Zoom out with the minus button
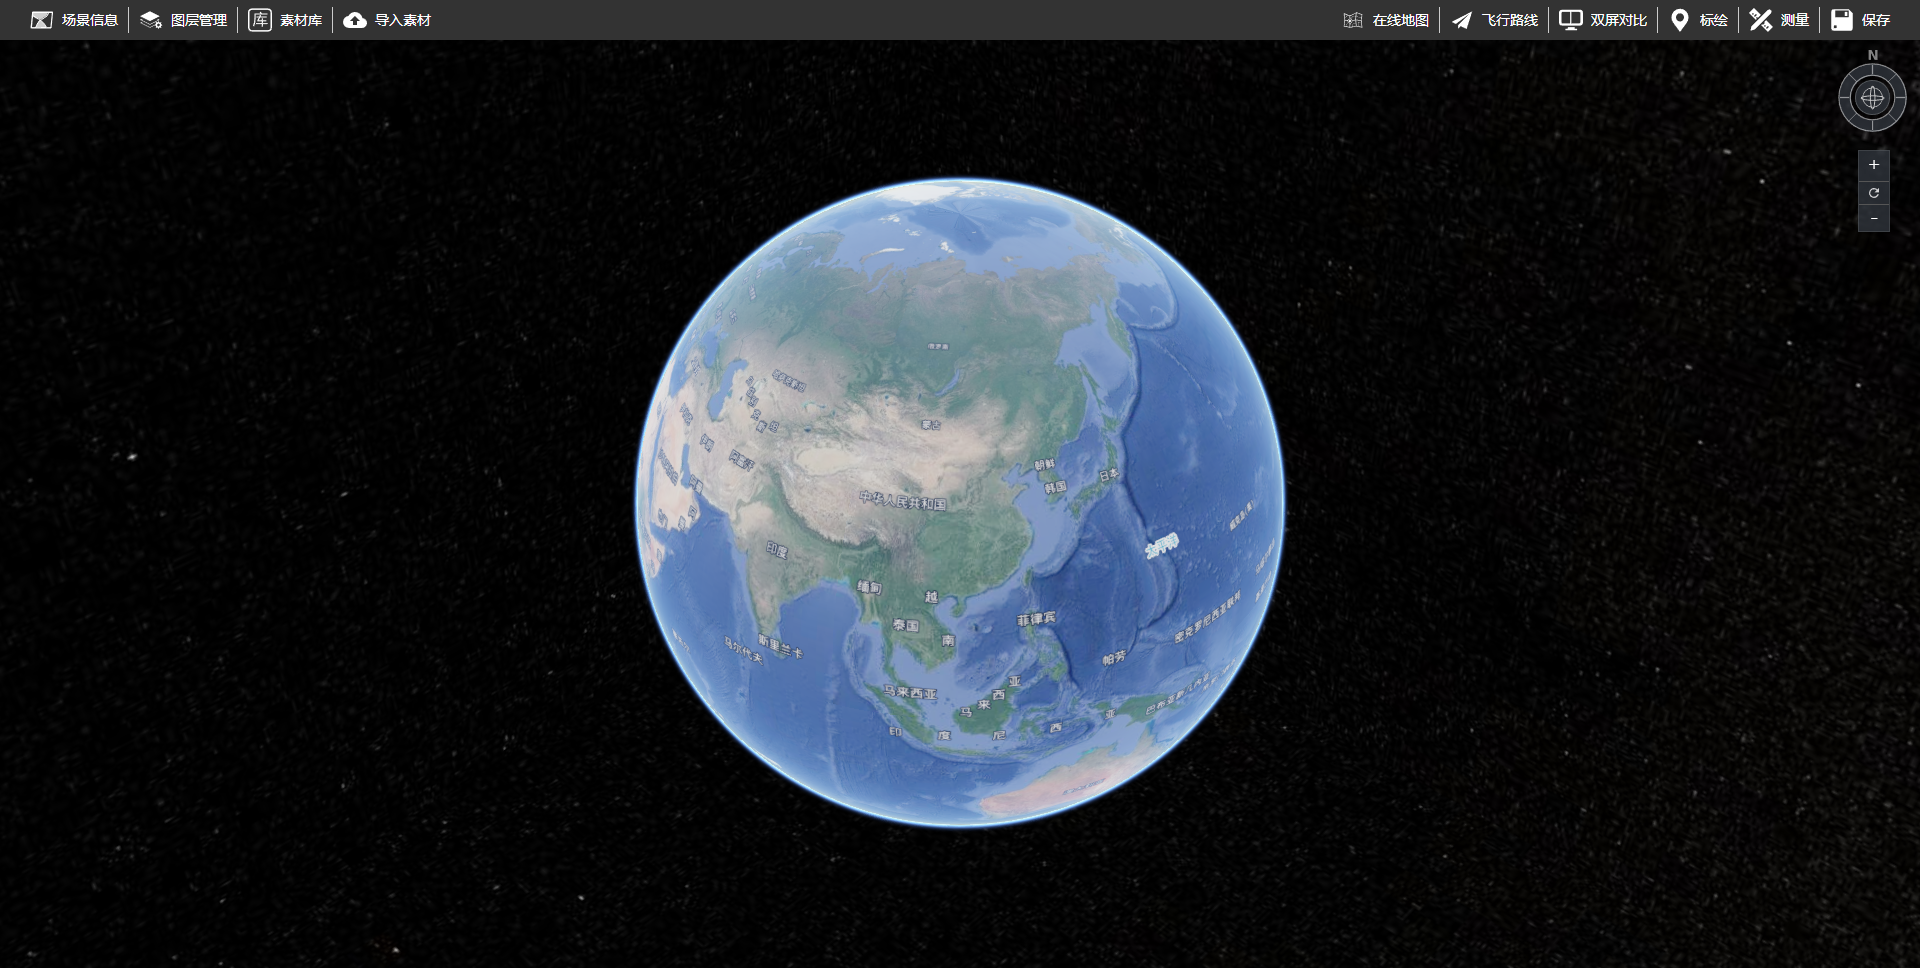This screenshot has height=968, width=1920. (1873, 219)
